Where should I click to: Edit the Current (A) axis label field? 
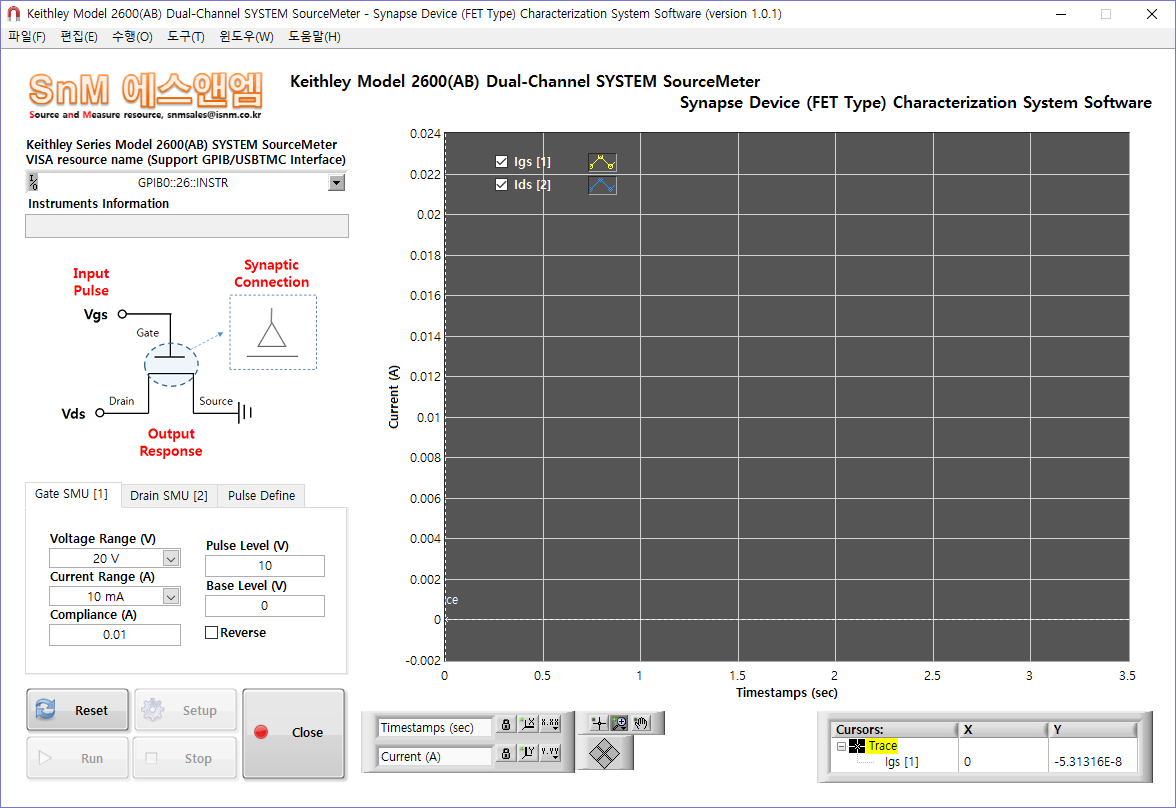click(x=435, y=756)
